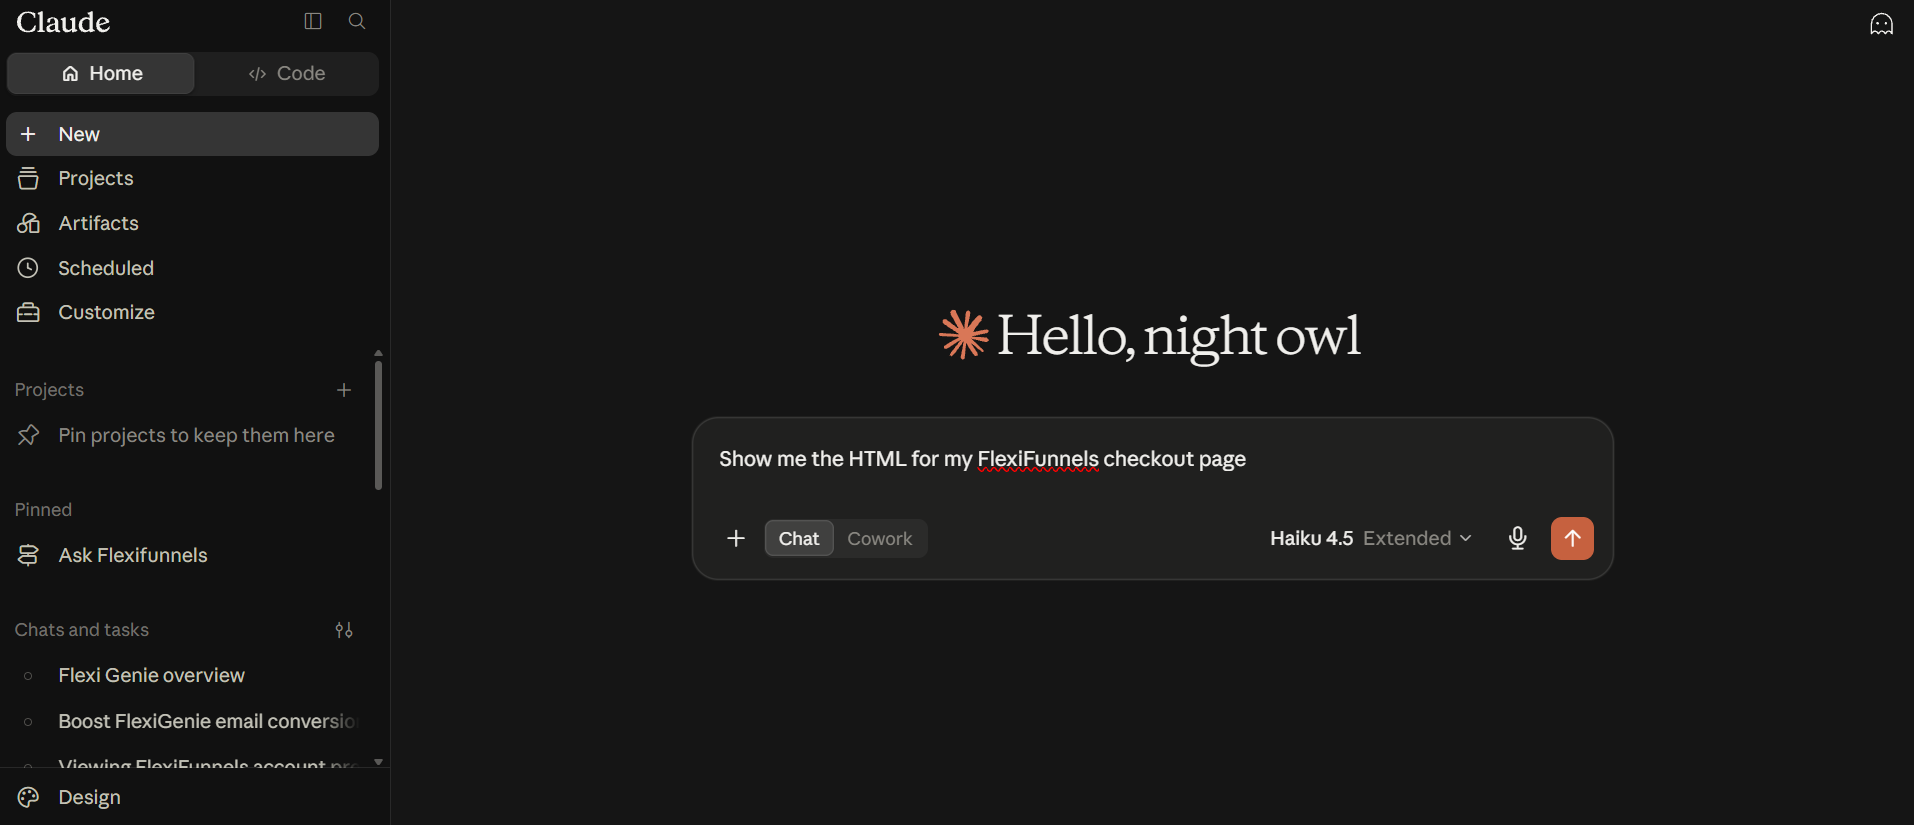Start a New chat
This screenshot has height=825, width=1914.
point(192,134)
